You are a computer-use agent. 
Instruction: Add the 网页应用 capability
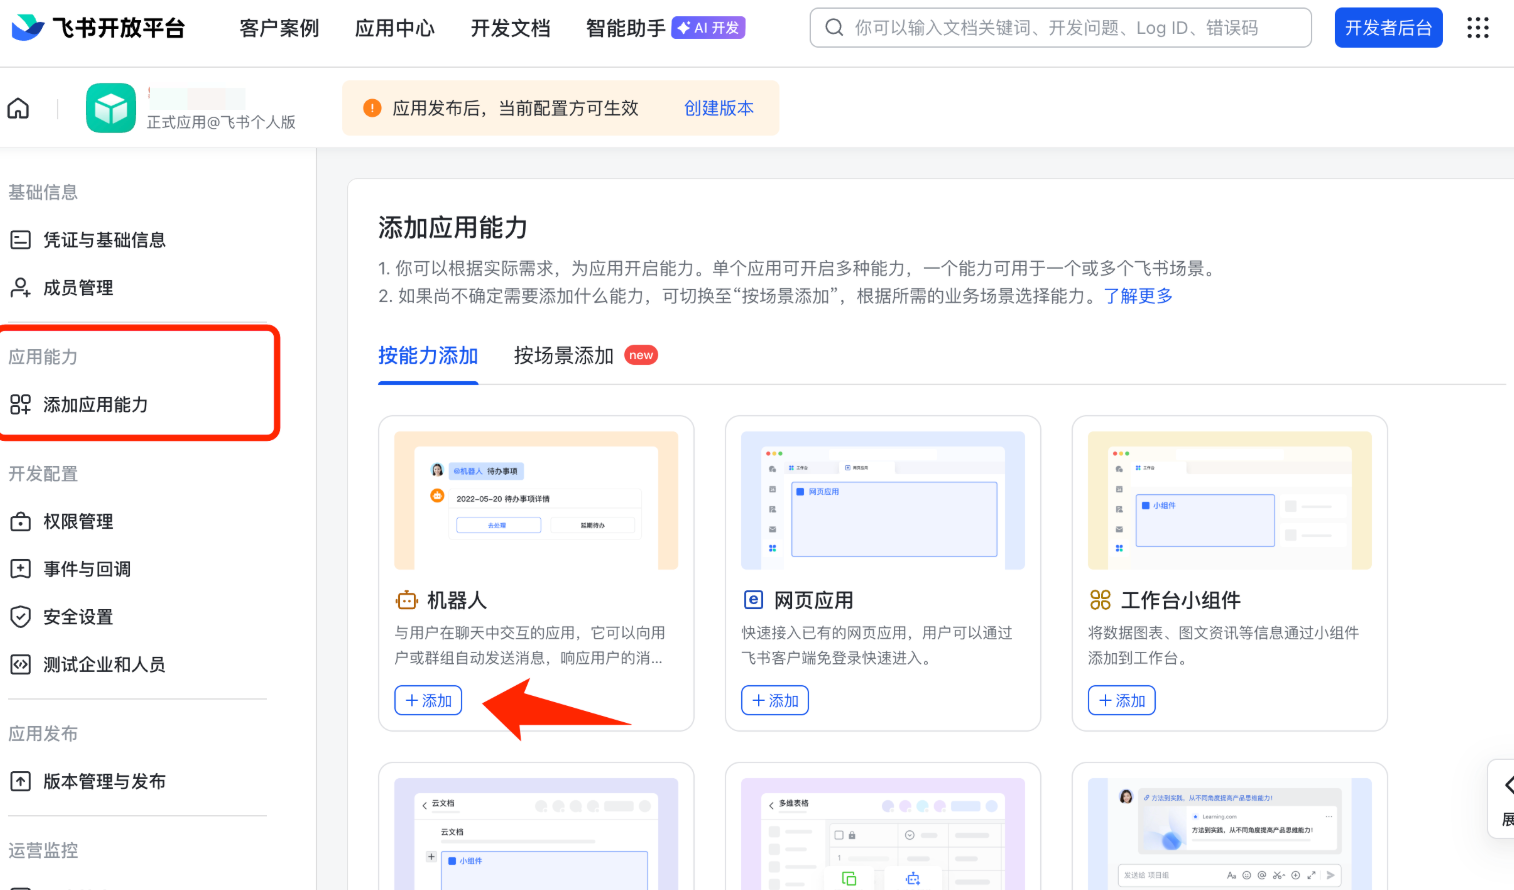tap(775, 701)
